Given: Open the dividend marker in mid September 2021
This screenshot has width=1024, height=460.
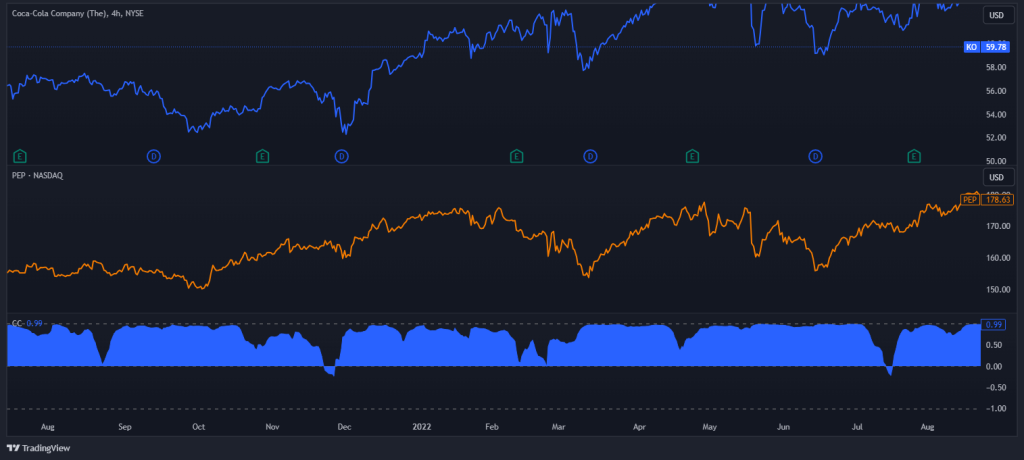Looking at the screenshot, I should coord(154,156).
